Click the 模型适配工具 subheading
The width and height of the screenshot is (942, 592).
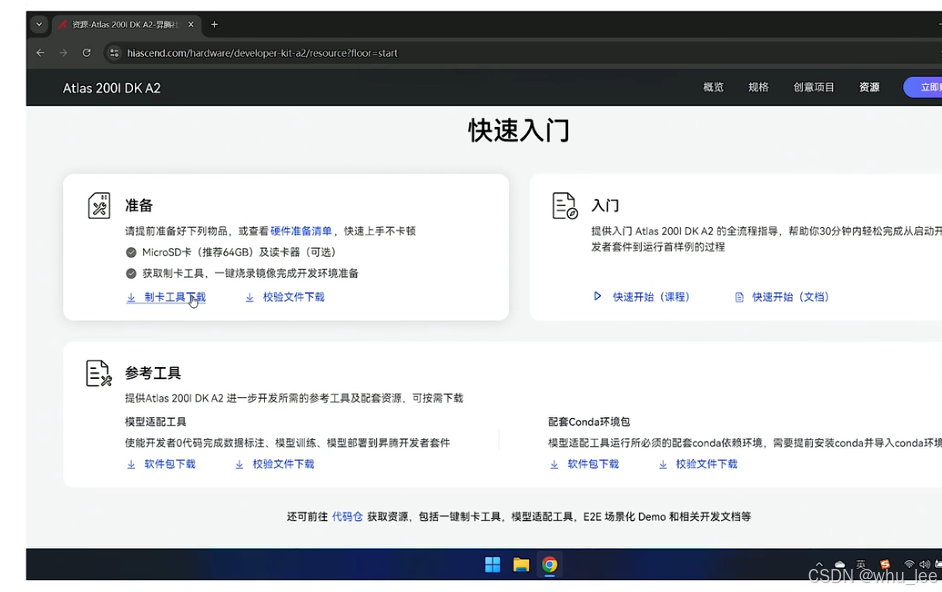156,422
